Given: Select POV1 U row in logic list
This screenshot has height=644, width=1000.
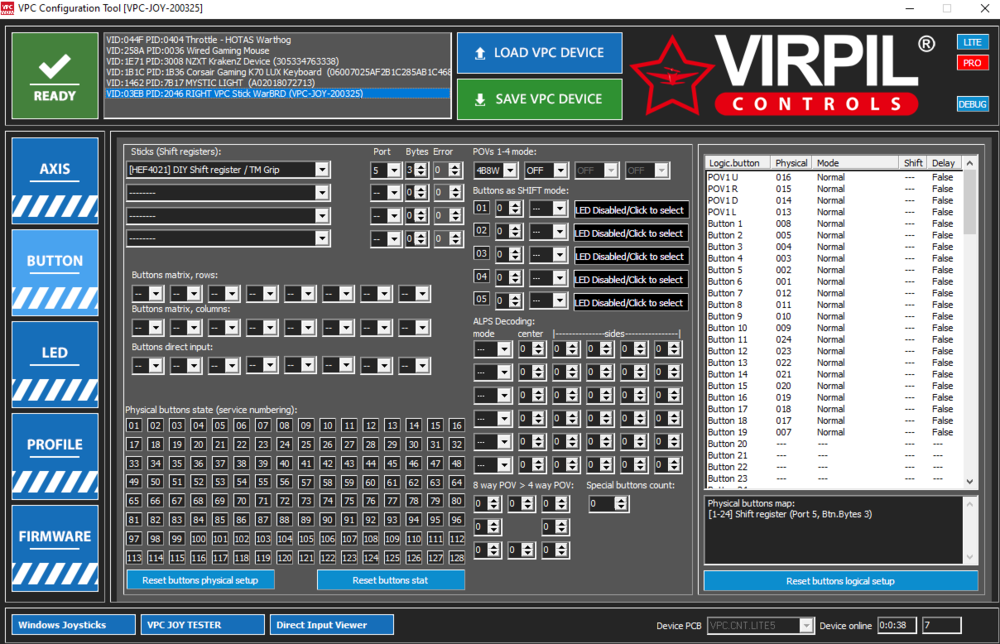Looking at the screenshot, I should pyautogui.click(x=833, y=177).
